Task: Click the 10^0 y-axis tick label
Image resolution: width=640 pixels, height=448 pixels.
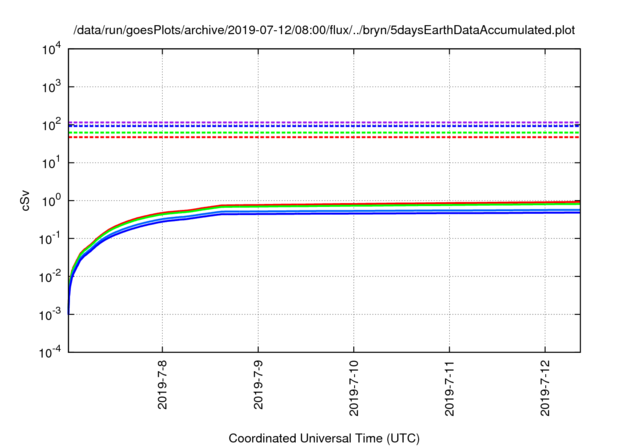Action: click(51, 201)
